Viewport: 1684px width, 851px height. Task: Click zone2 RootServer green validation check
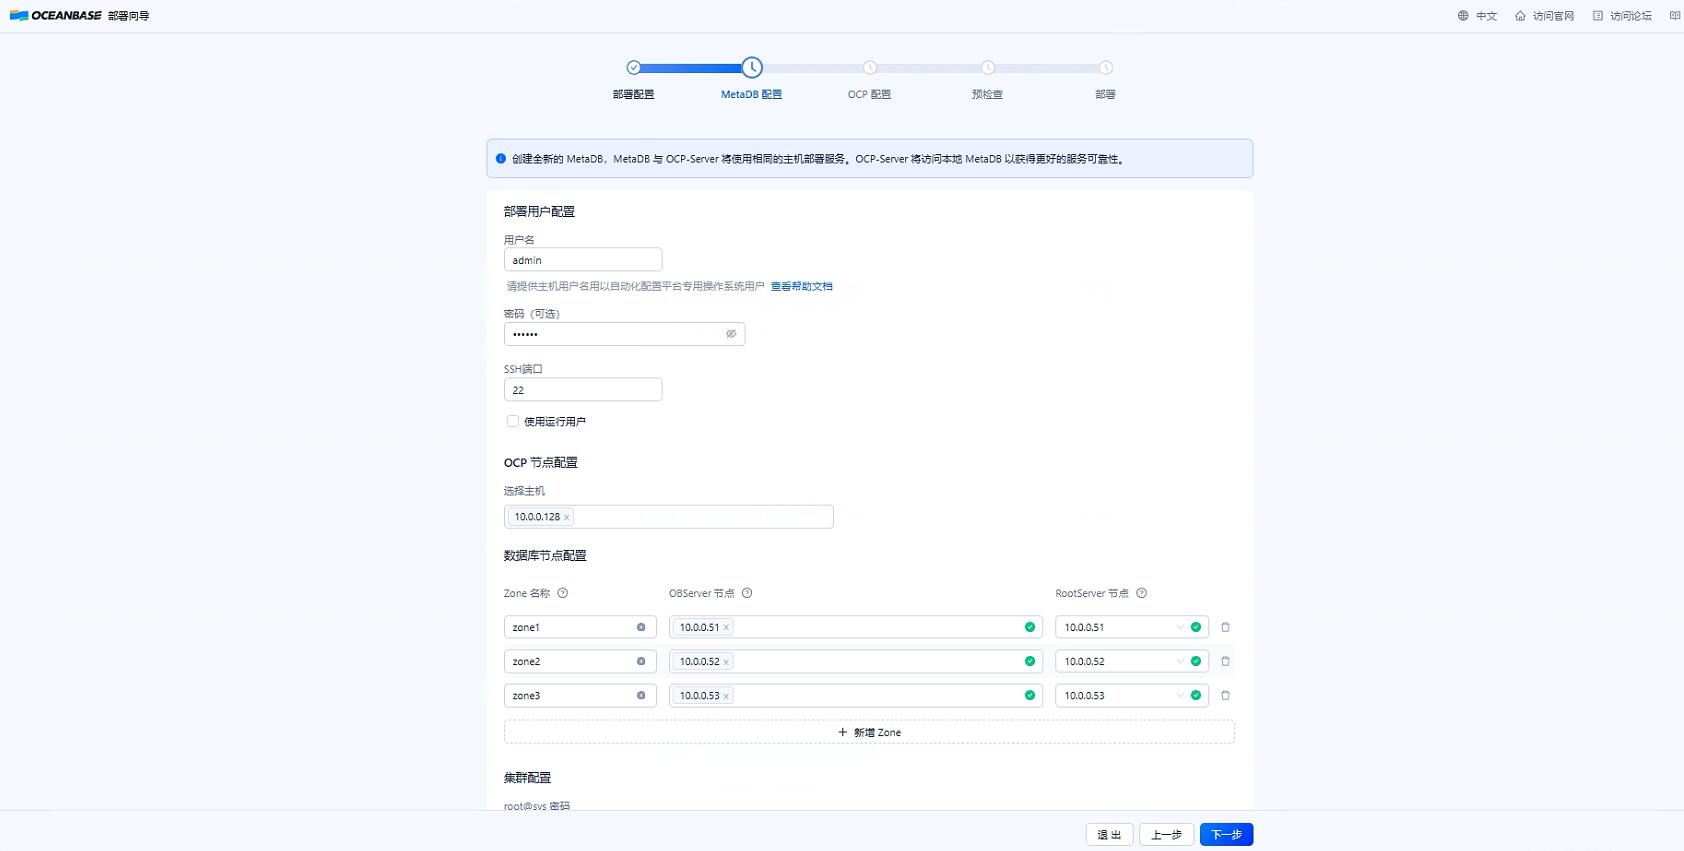1196,661
